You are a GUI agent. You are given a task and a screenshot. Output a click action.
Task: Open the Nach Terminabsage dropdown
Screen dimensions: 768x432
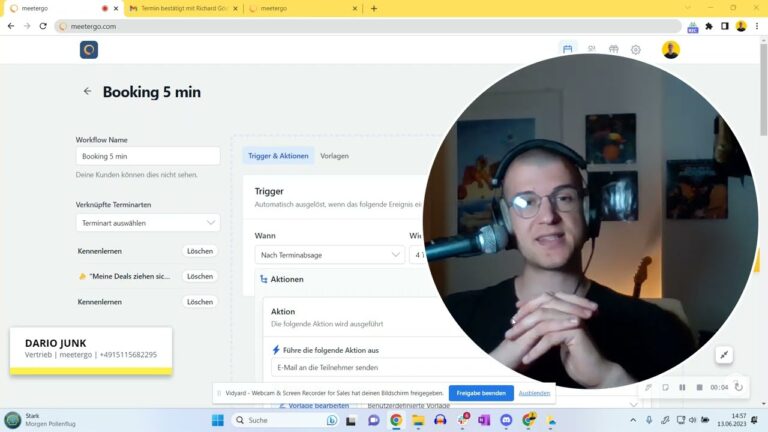(329, 255)
